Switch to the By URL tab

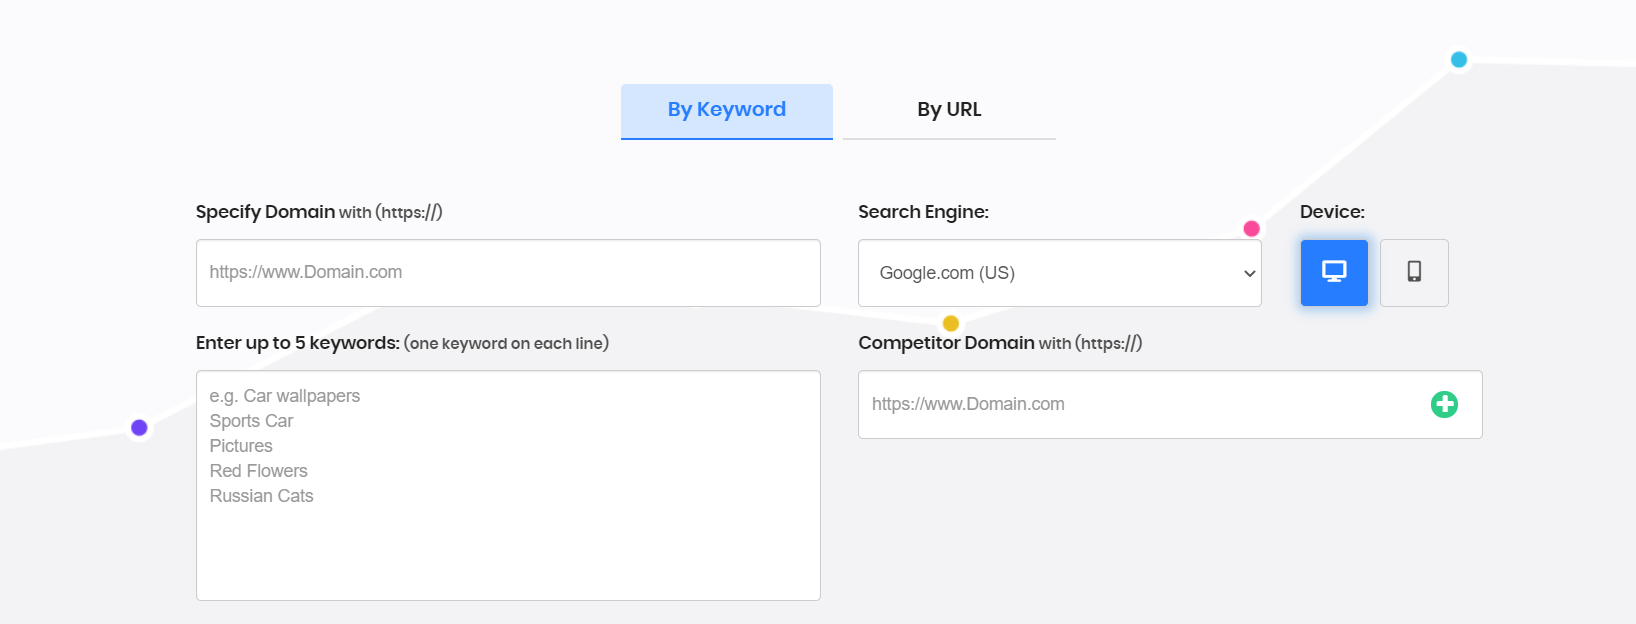(x=949, y=111)
